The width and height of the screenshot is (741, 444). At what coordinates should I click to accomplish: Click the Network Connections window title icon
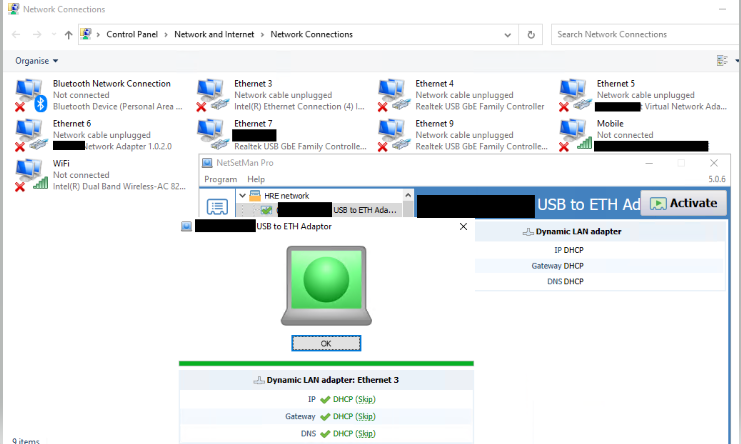pyautogui.click(x=14, y=9)
